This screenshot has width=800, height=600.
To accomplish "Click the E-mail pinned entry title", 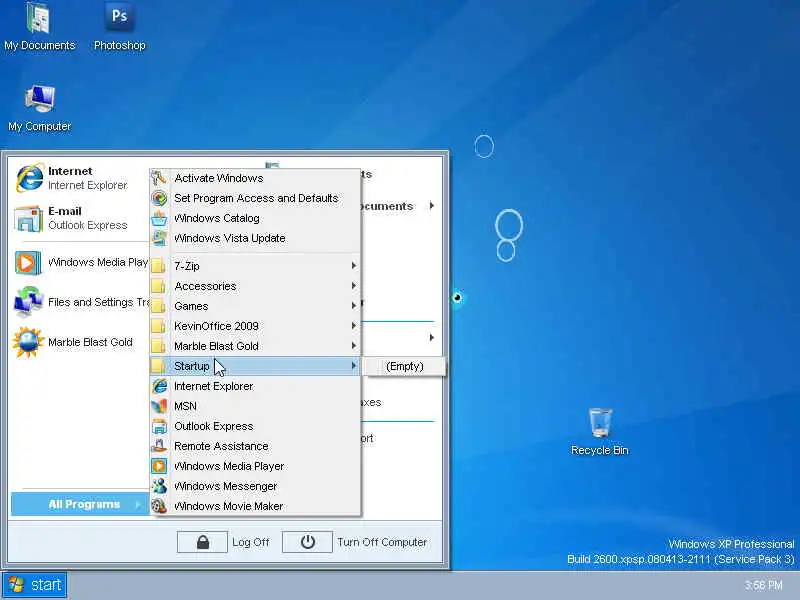I will [65, 211].
